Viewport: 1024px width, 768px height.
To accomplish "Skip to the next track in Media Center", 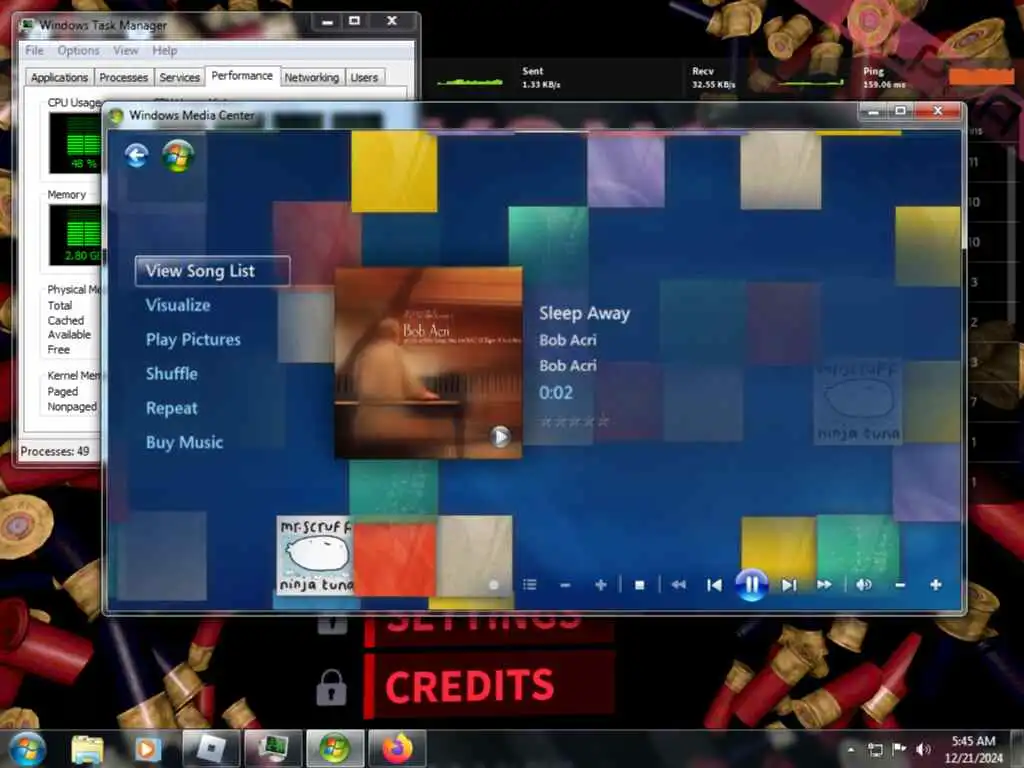I will point(789,585).
